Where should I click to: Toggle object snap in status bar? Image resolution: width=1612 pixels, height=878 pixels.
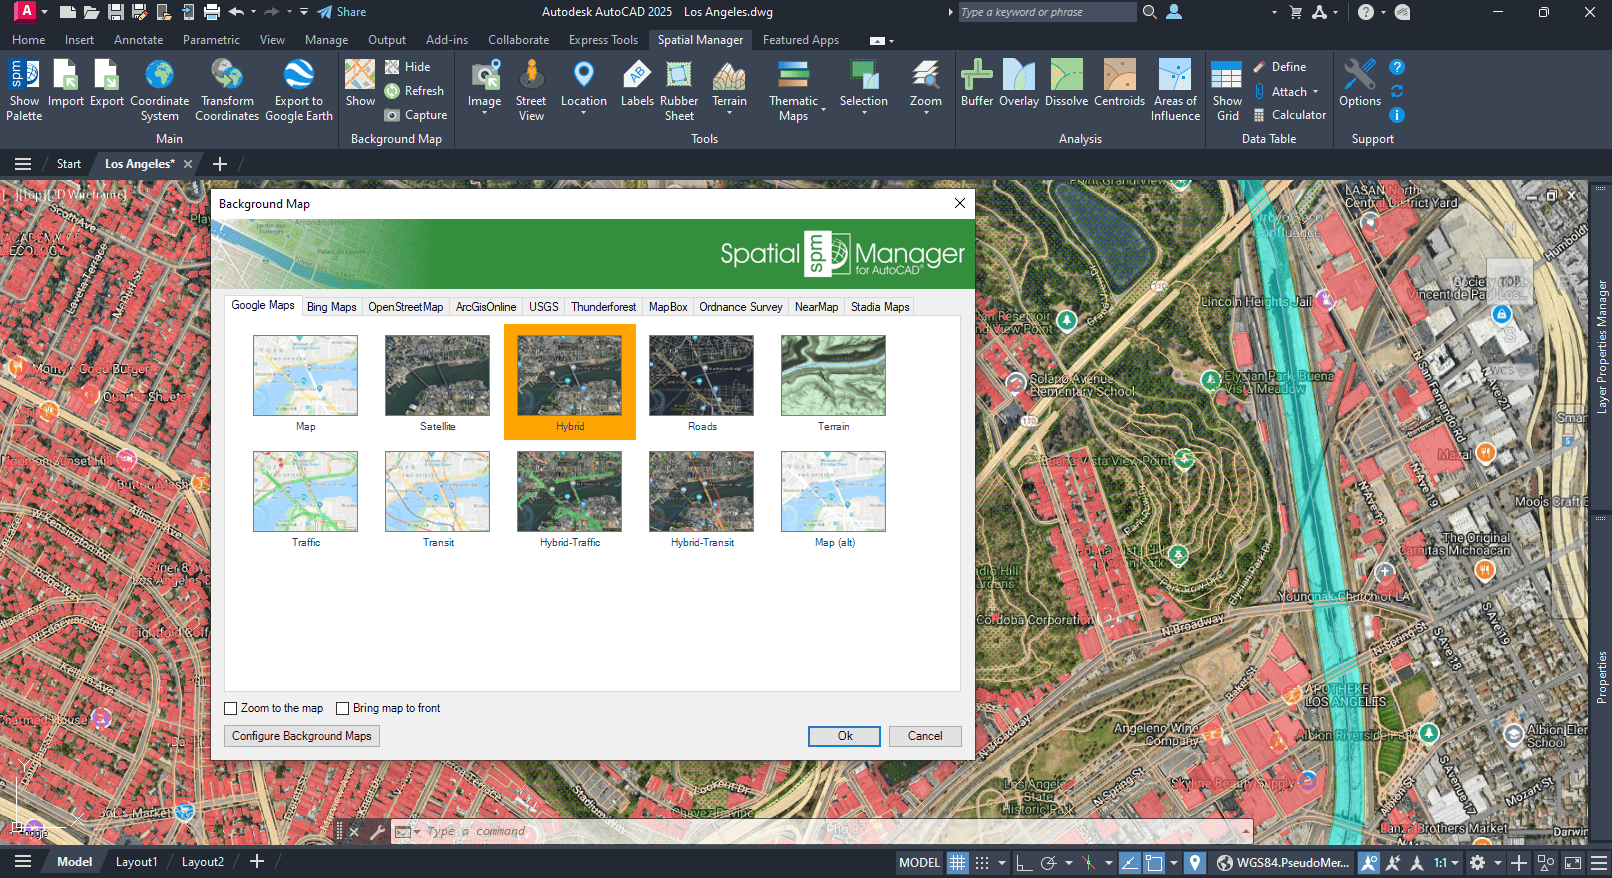(1154, 862)
